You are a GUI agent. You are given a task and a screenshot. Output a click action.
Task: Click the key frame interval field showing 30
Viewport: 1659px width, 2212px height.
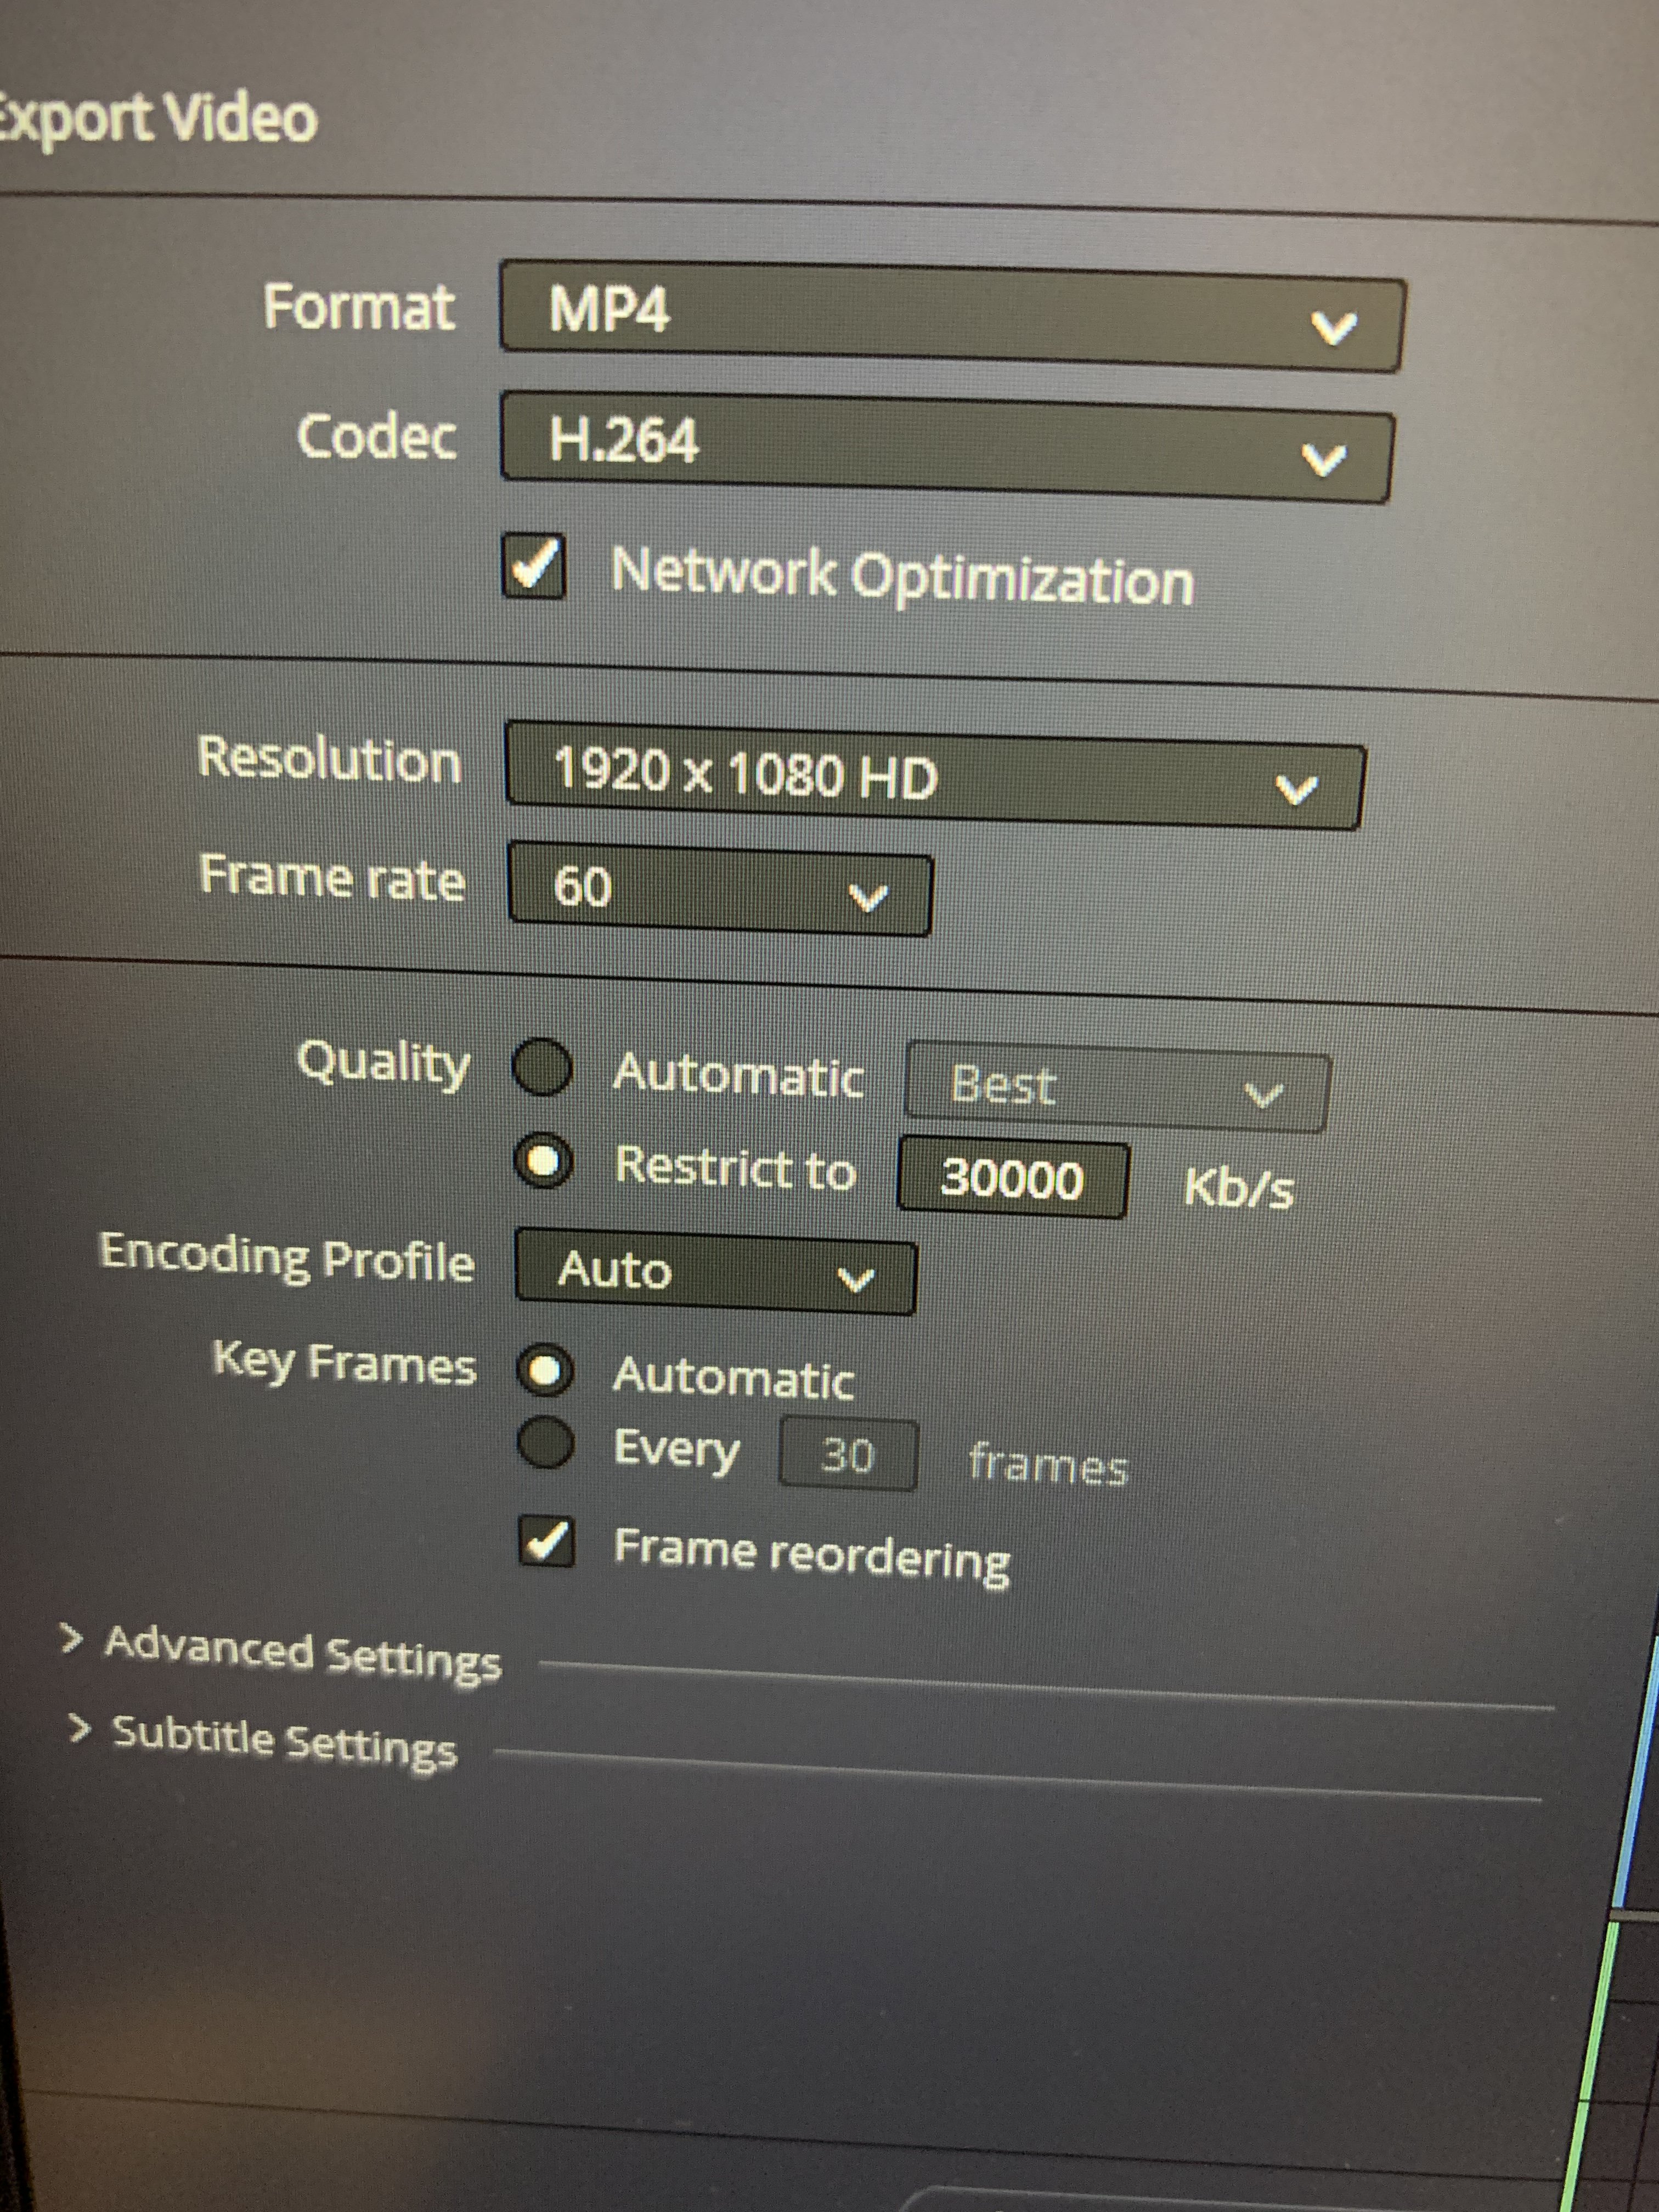pos(847,1455)
